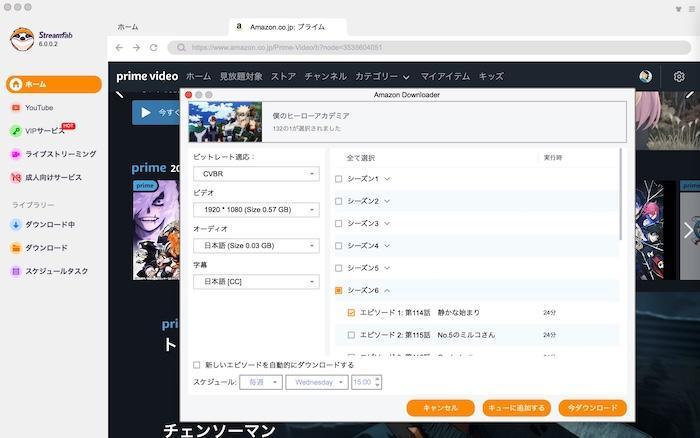
Task: Open ライブストリーミング in the sidebar
Action: (53, 154)
